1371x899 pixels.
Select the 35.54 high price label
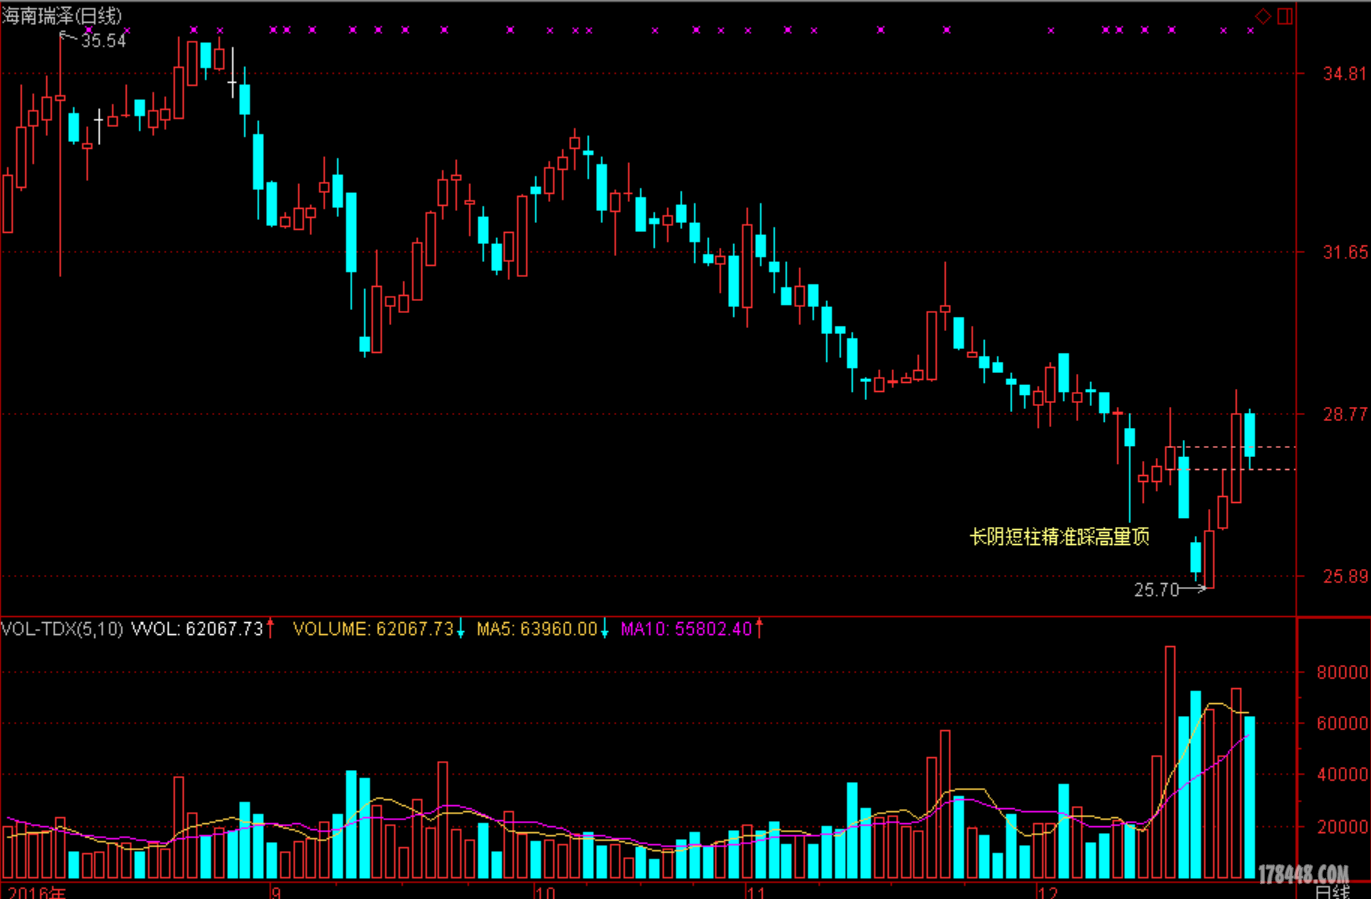point(104,41)
